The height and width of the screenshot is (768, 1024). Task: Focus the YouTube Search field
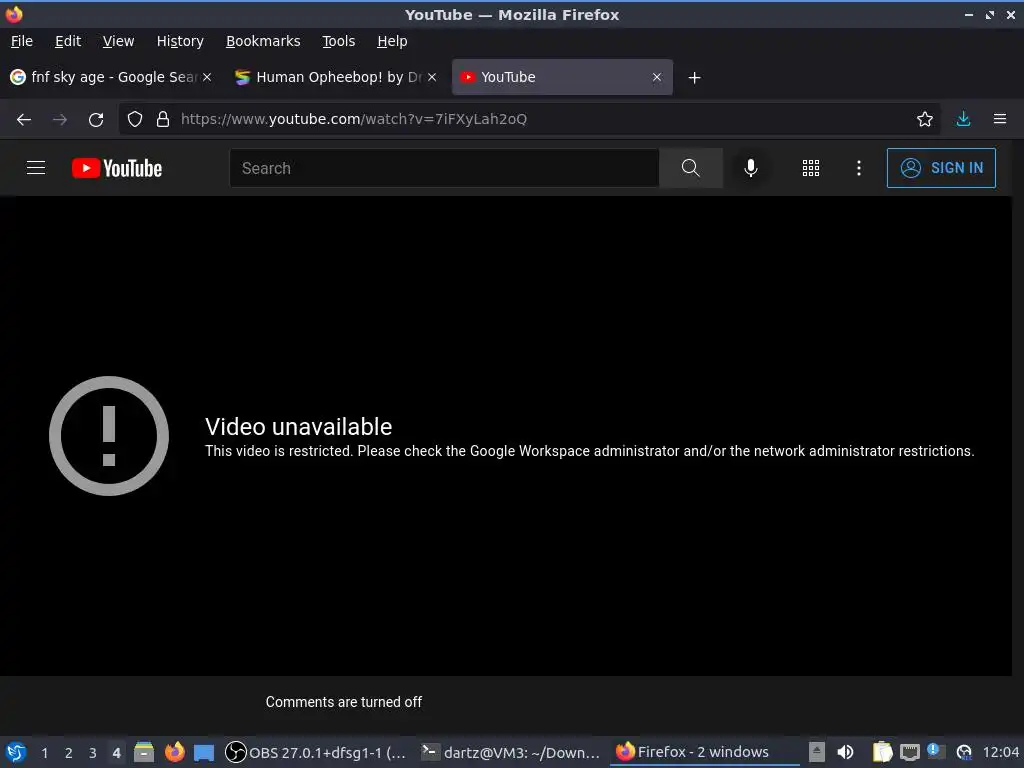pos(444,168)
